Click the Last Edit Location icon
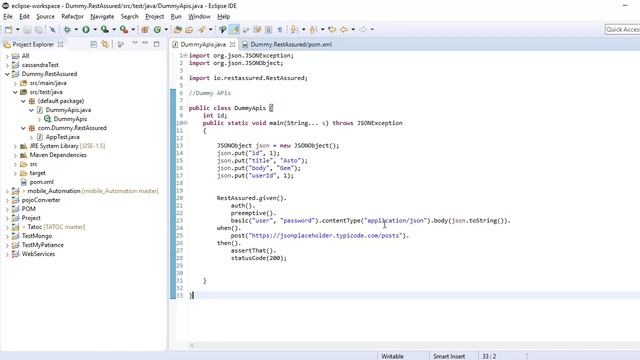The height and width of the screenshot is (360, 640). (x=332, y=29)
